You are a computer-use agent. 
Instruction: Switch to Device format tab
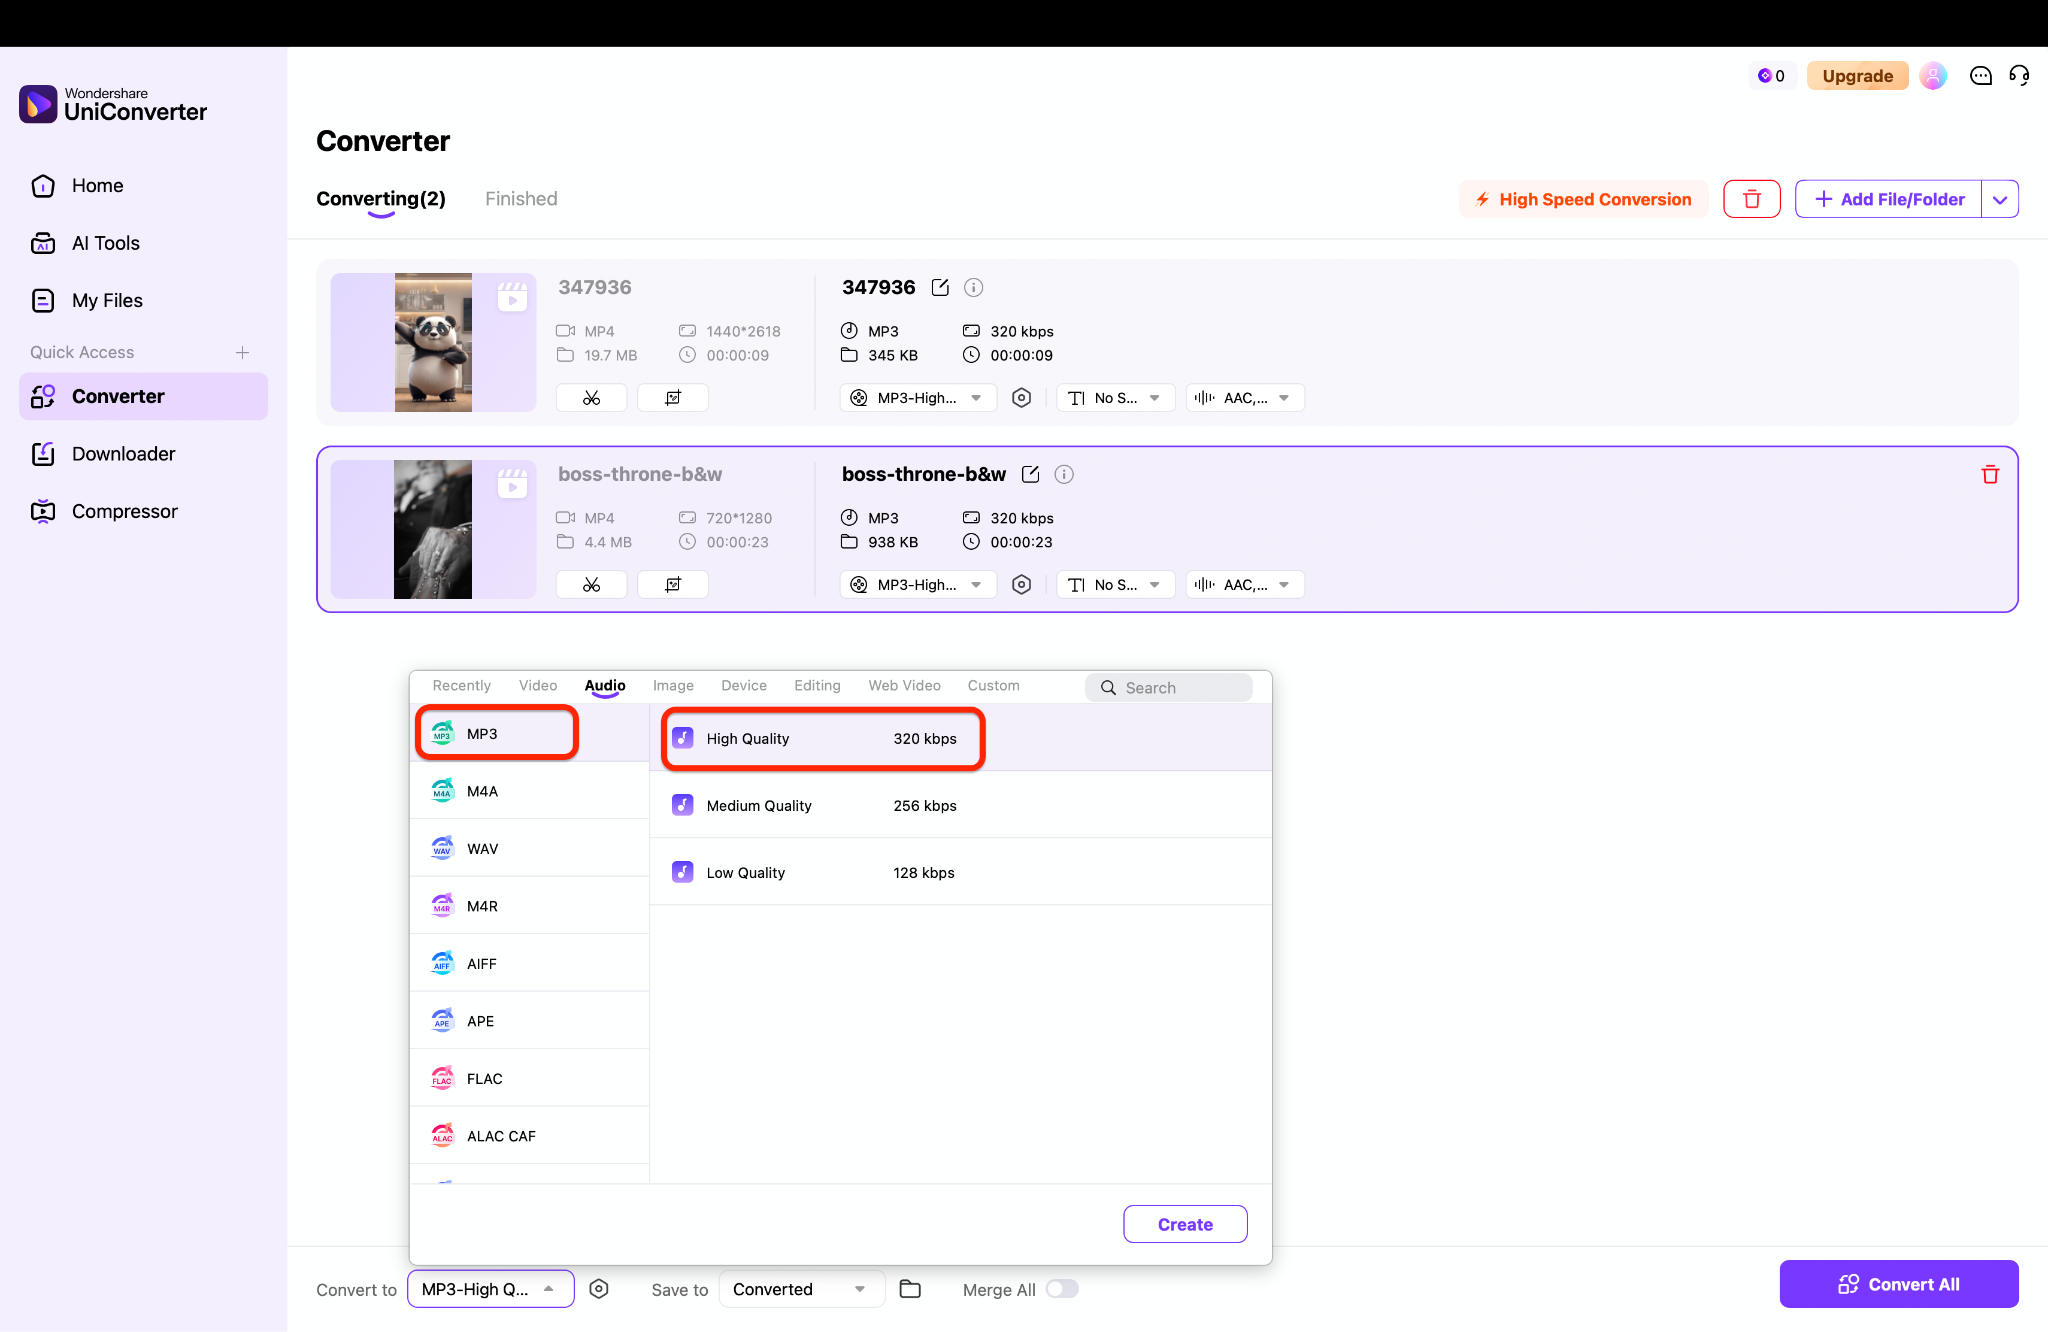[744, 686]
